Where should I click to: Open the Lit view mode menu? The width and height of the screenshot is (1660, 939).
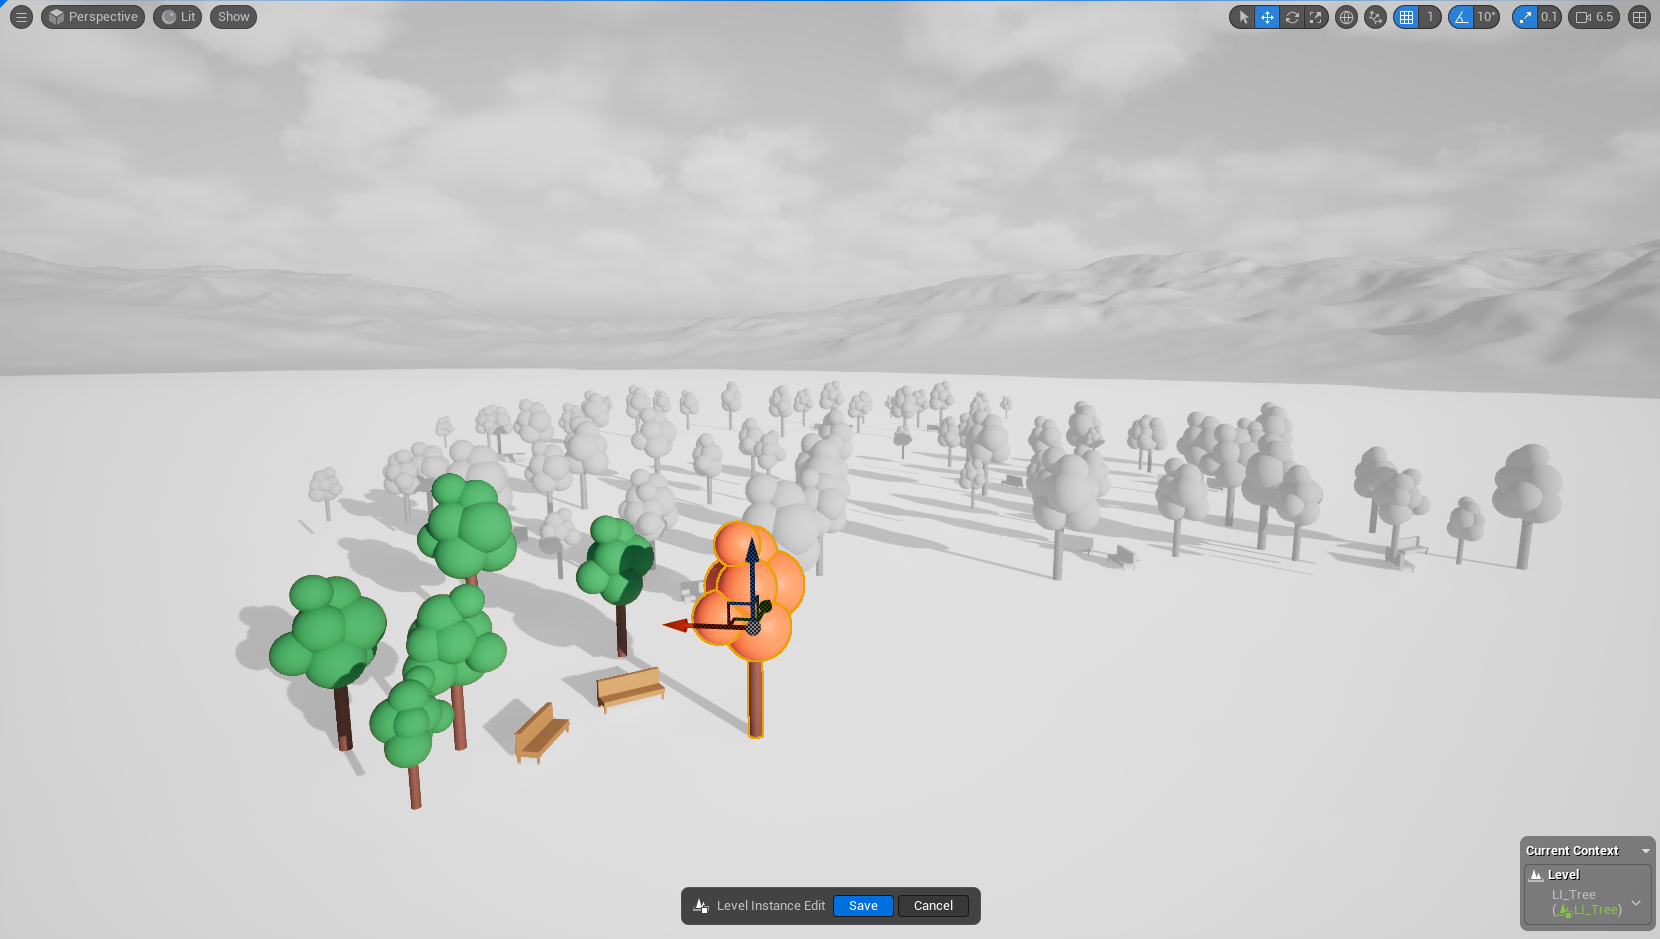[x=178, y=17]
